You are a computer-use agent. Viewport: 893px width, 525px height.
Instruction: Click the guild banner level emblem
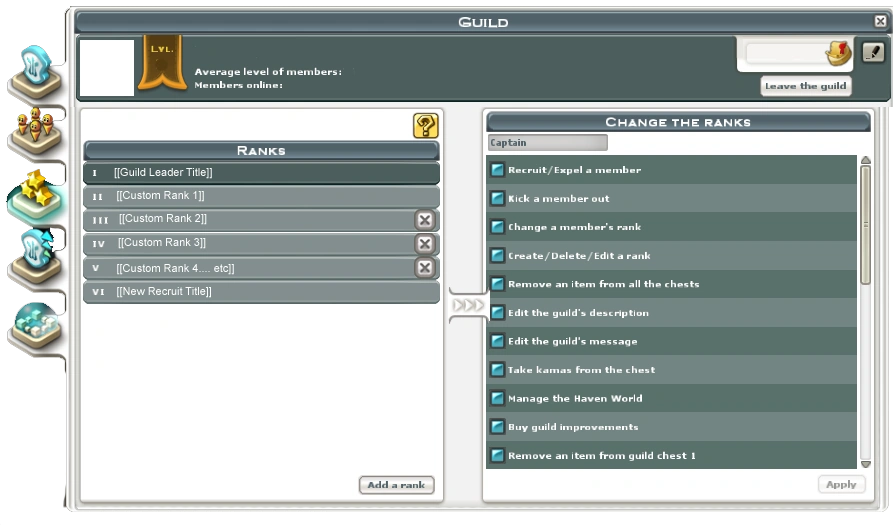pos(162,63)
